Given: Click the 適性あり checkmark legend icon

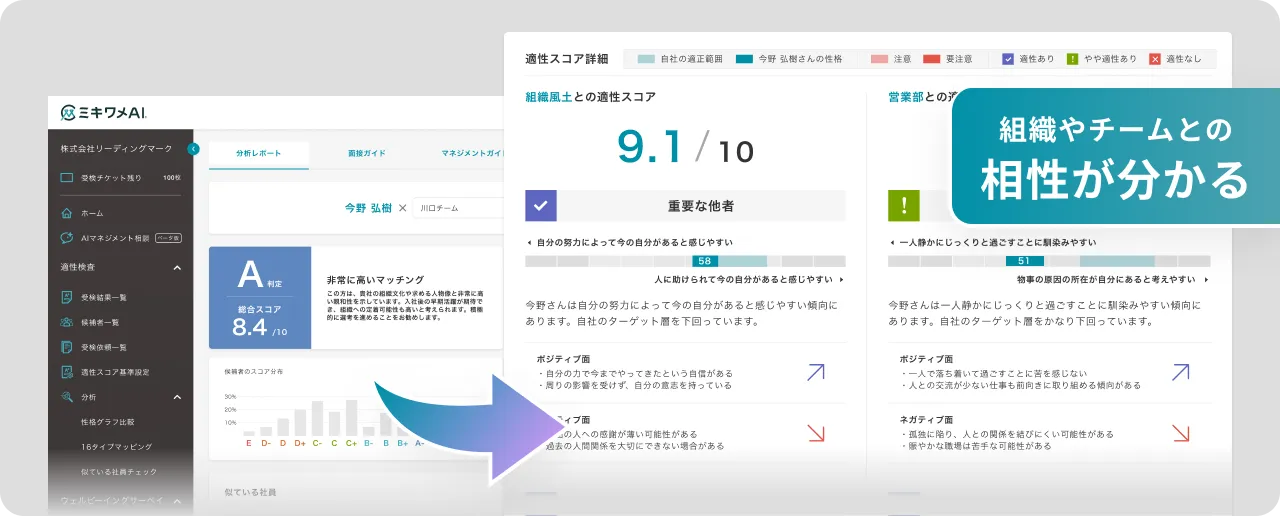Looking at the screenshot, I should pyautogui.click(x=1008, y=59).
